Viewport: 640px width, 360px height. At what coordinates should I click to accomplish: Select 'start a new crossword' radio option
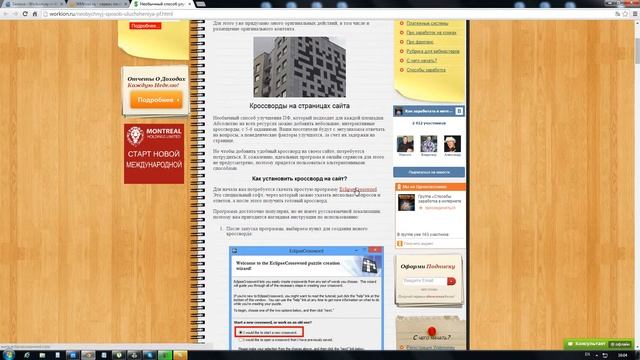[241, 333]
